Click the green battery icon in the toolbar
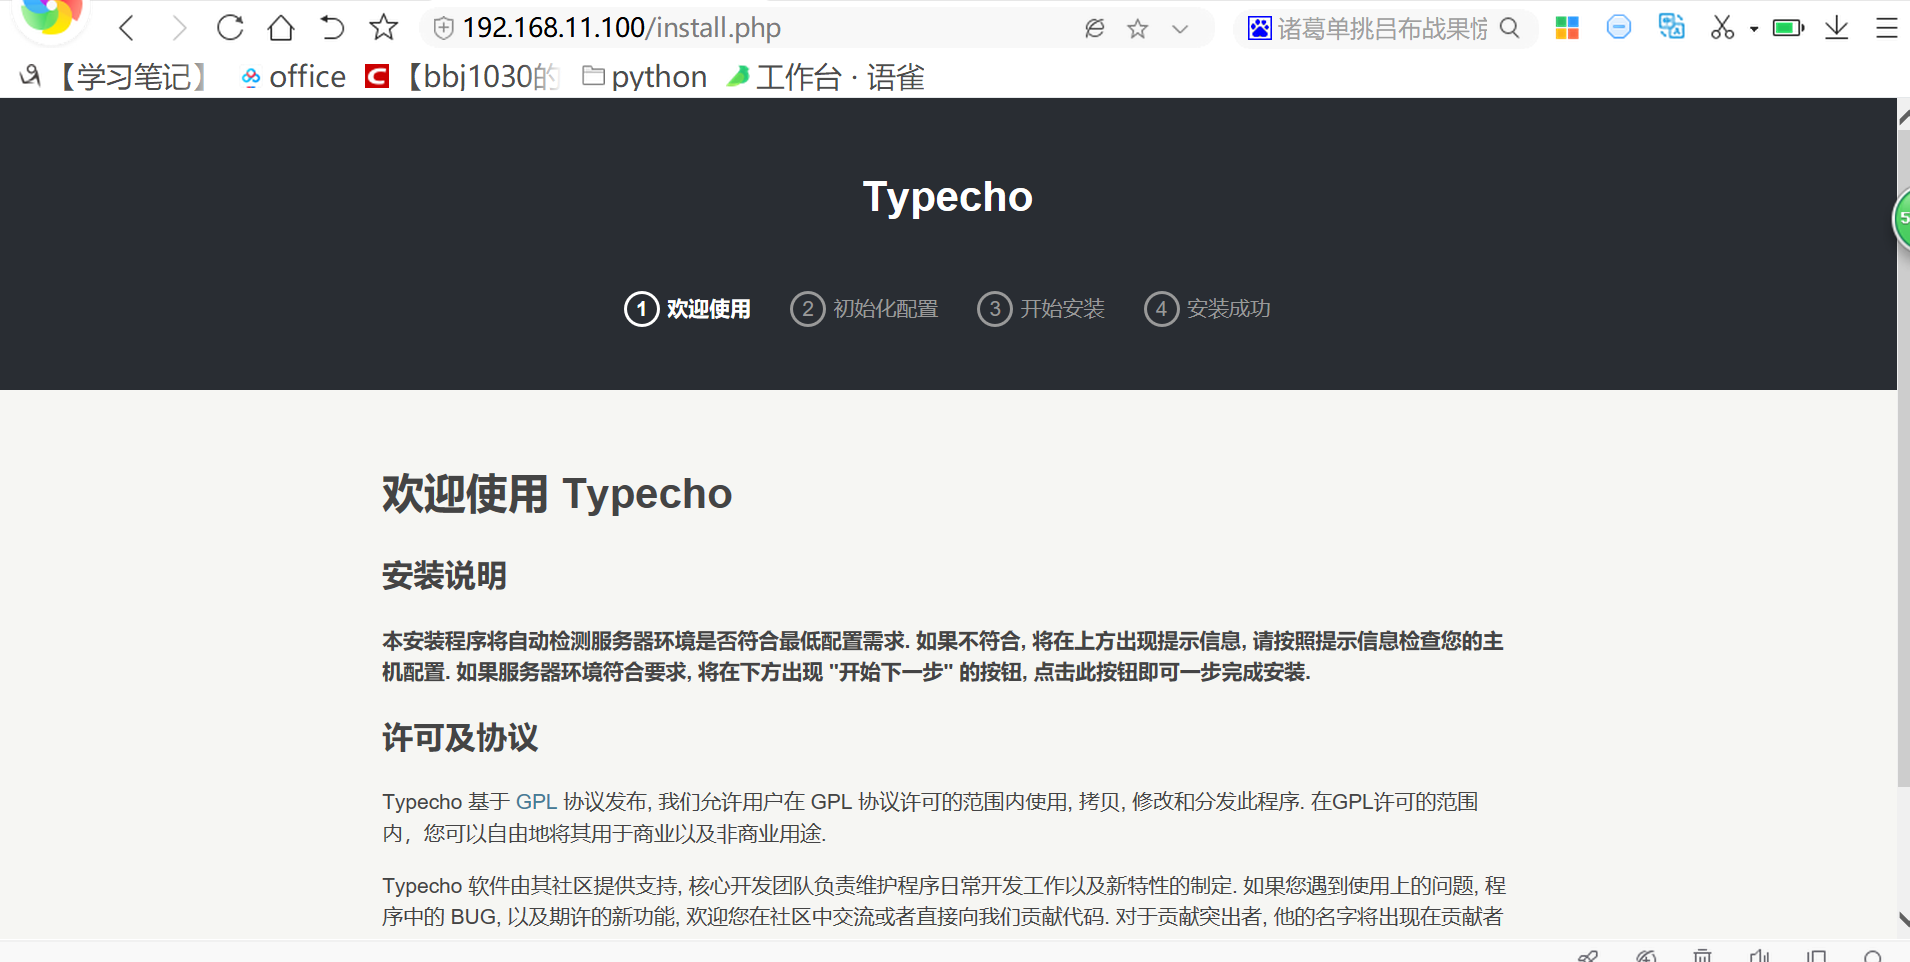The height and width of the screenshot is (962, 1910). click(1788, 28)
